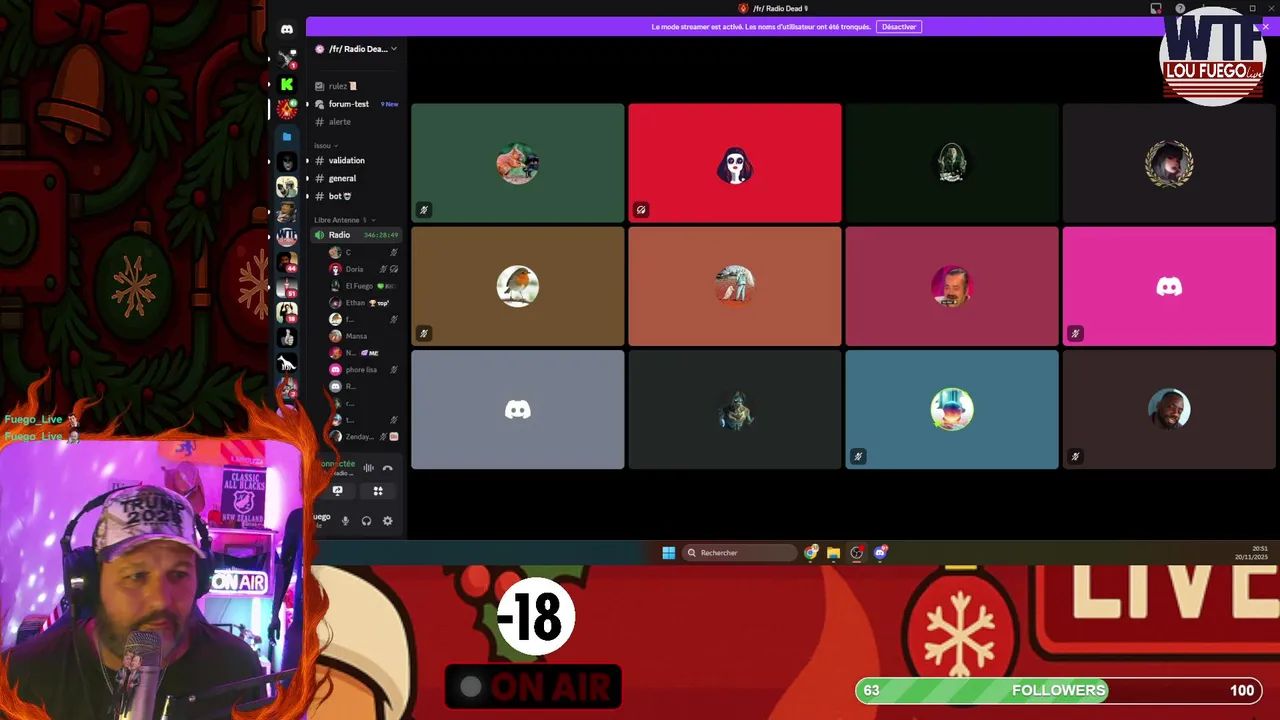Screen dimensions: 1280x720
Task: Open Chrome from the taskbar
Action: [x=811, y=553]
